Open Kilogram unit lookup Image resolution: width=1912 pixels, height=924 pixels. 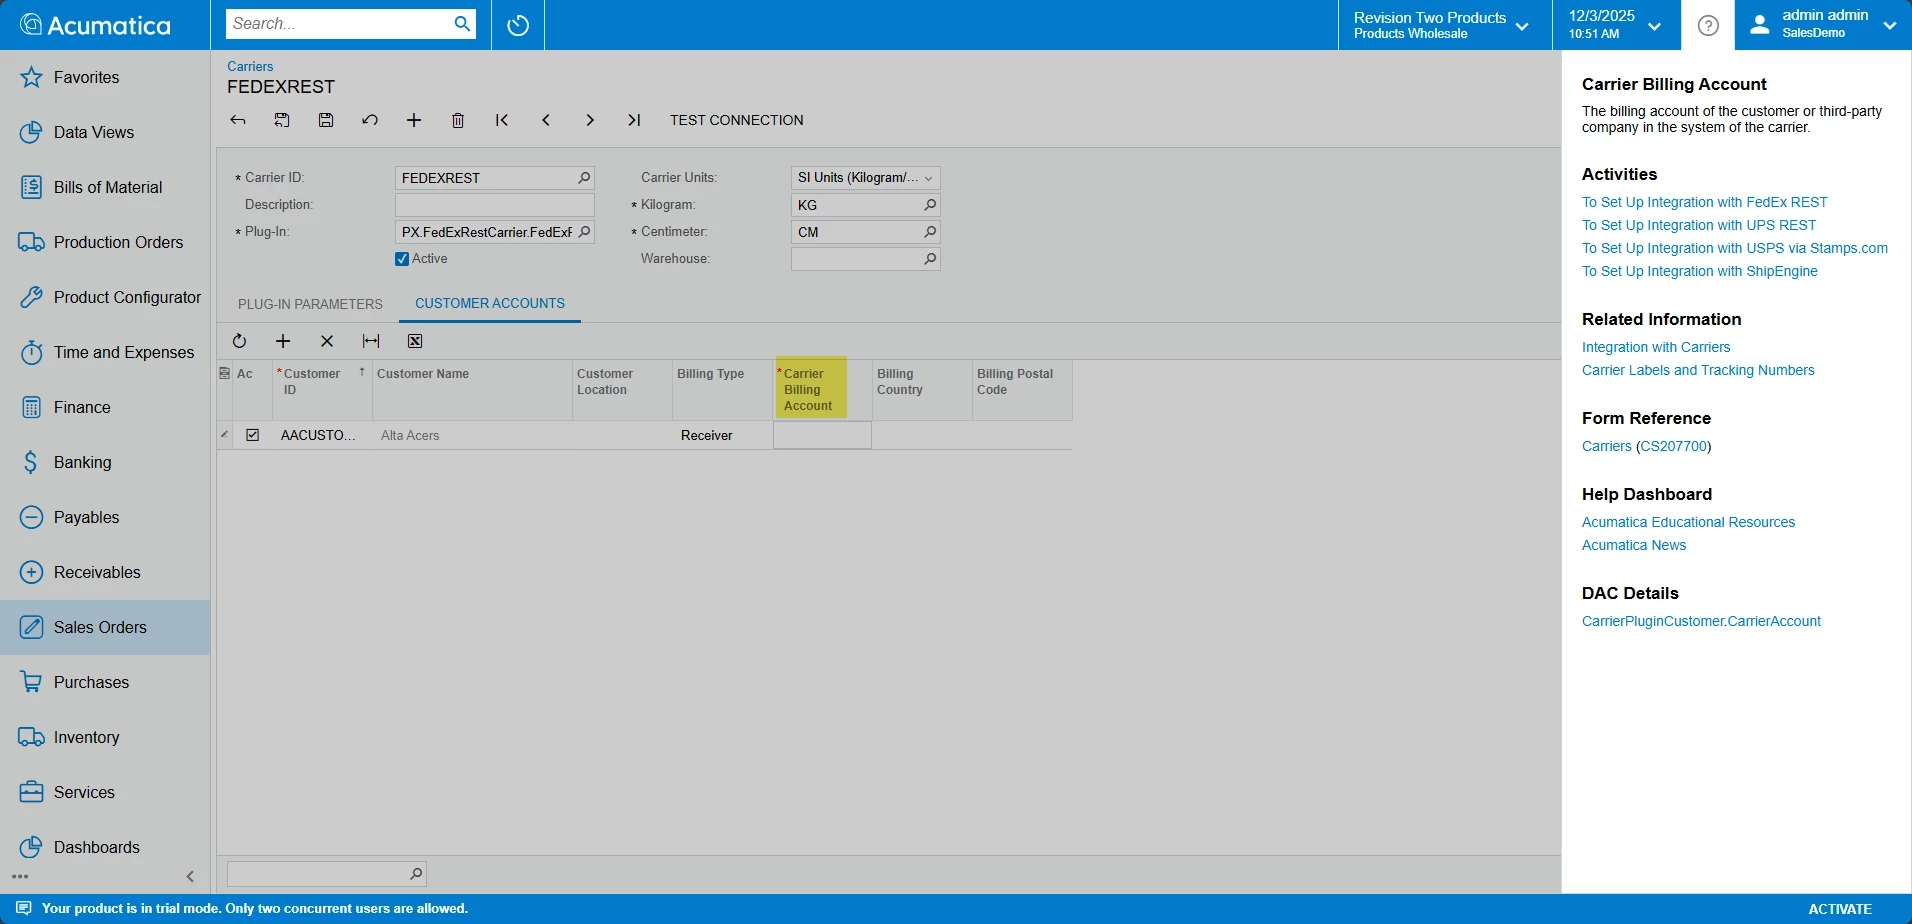pyautogui.click(x=930, y=205)
